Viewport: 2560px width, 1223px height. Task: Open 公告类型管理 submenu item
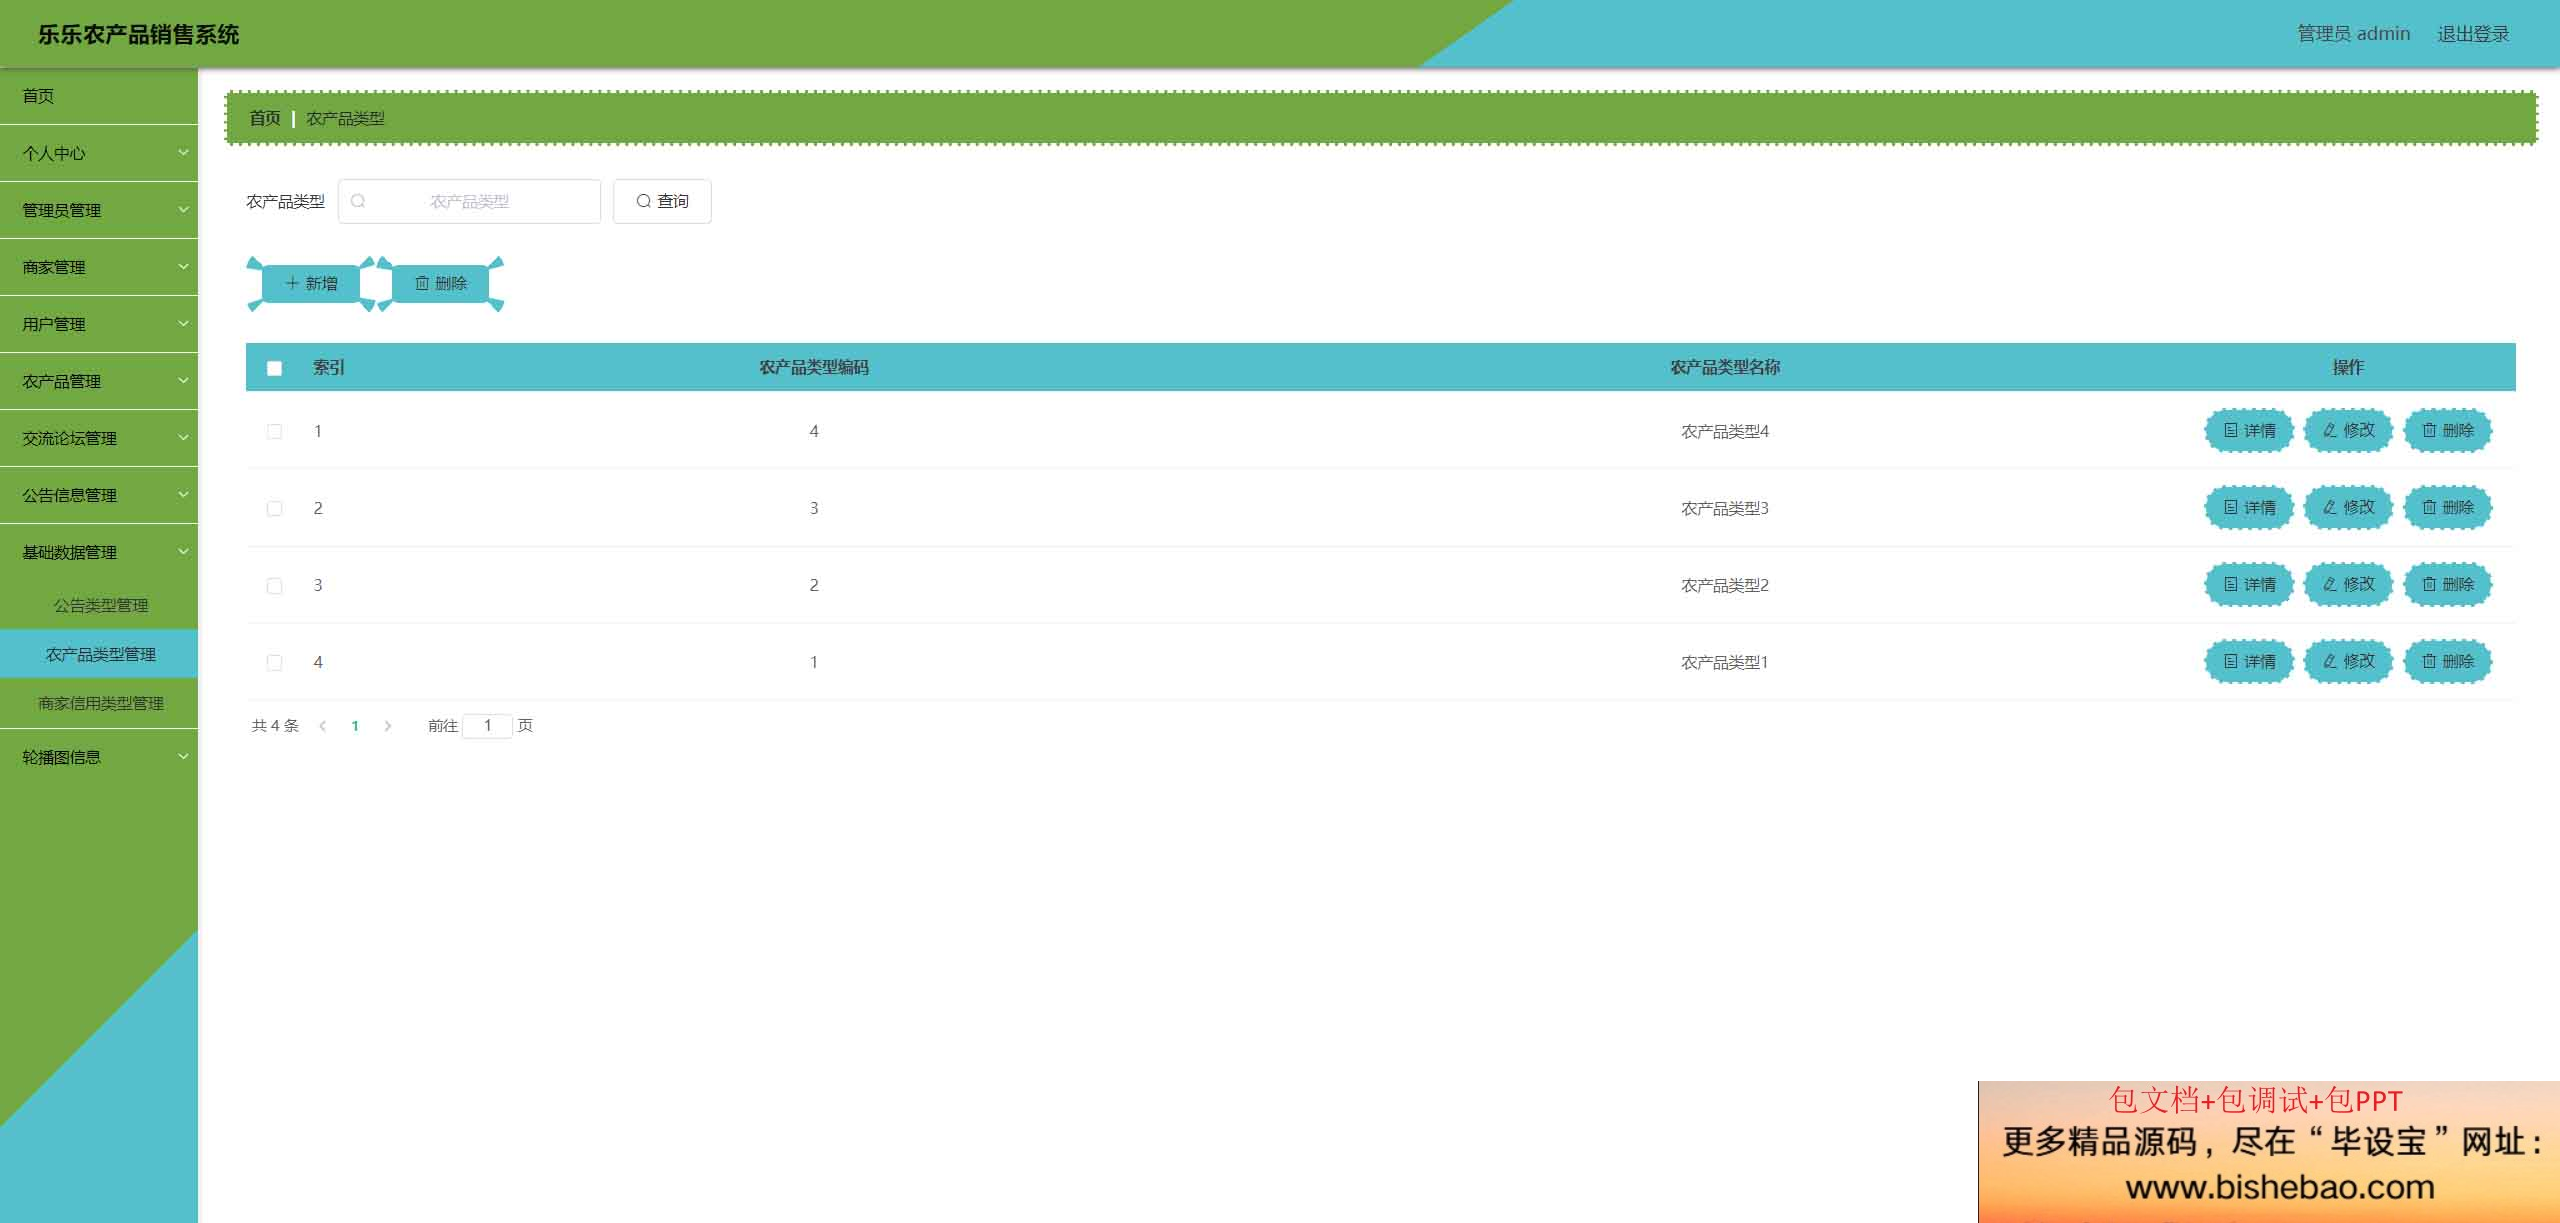(99, 605)
